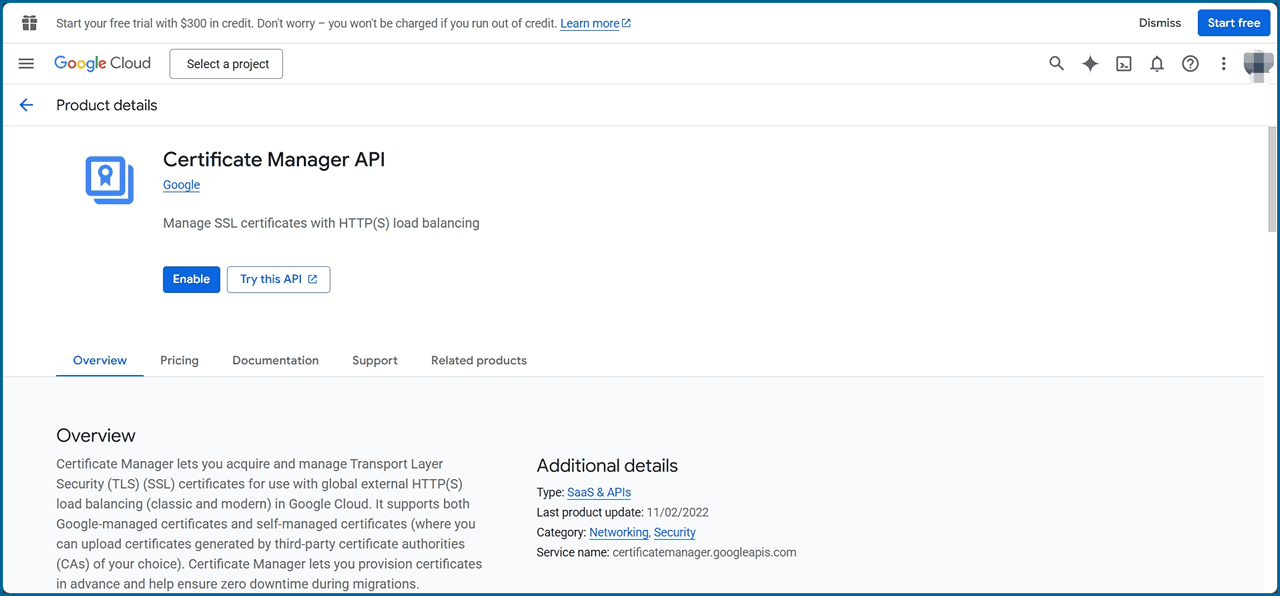The image size is (1280, 596).
Task: Open the Support tab
Action: click(375, 360)
